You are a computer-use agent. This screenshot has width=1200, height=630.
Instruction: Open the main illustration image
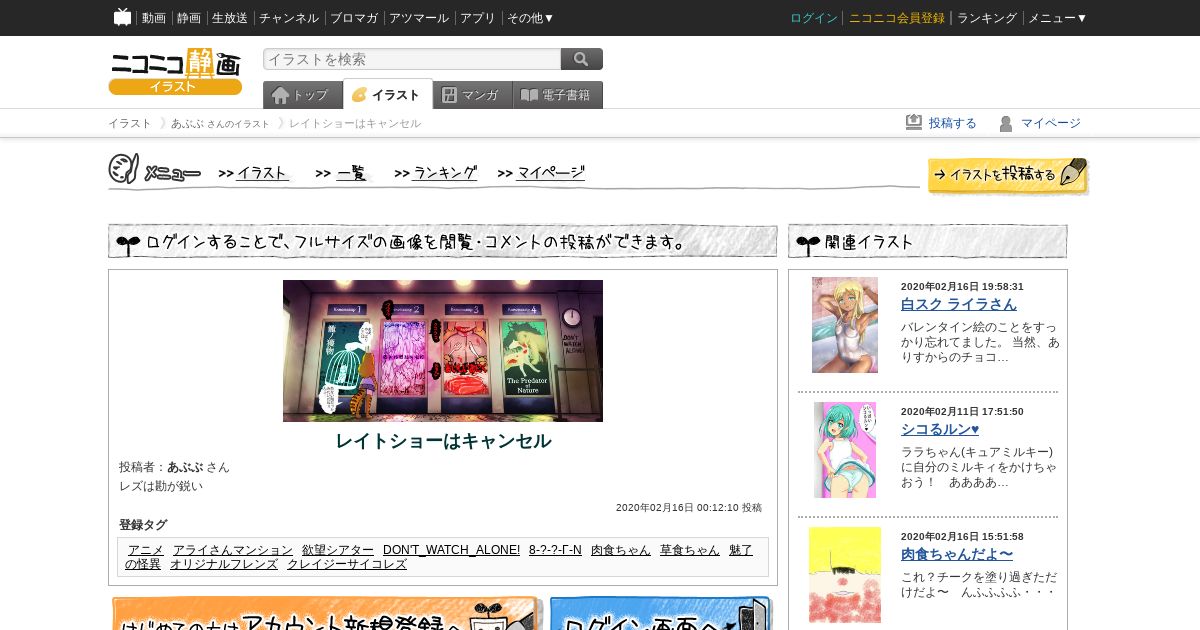click(443, 351)
